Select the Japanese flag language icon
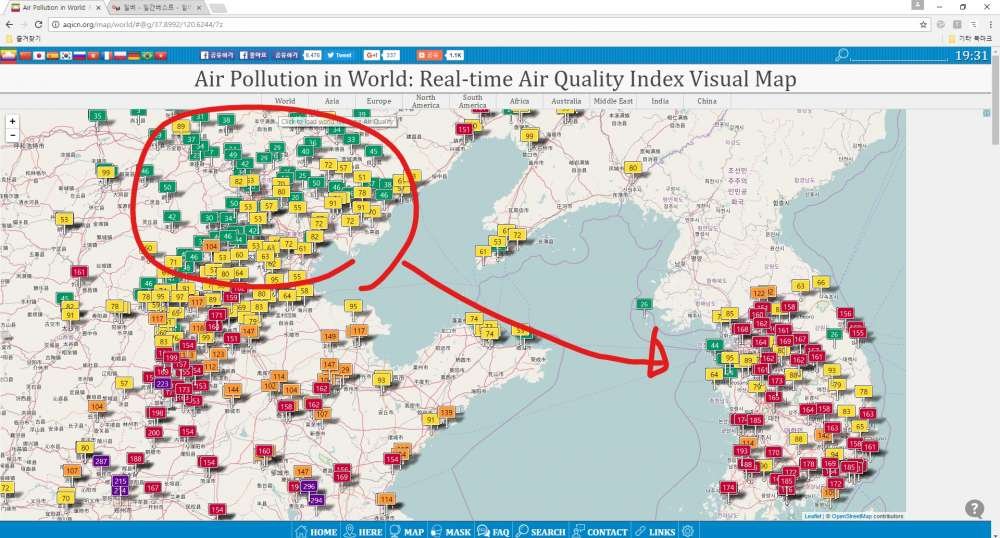The height and width of the screenshot is (538, 1000). 39,55
